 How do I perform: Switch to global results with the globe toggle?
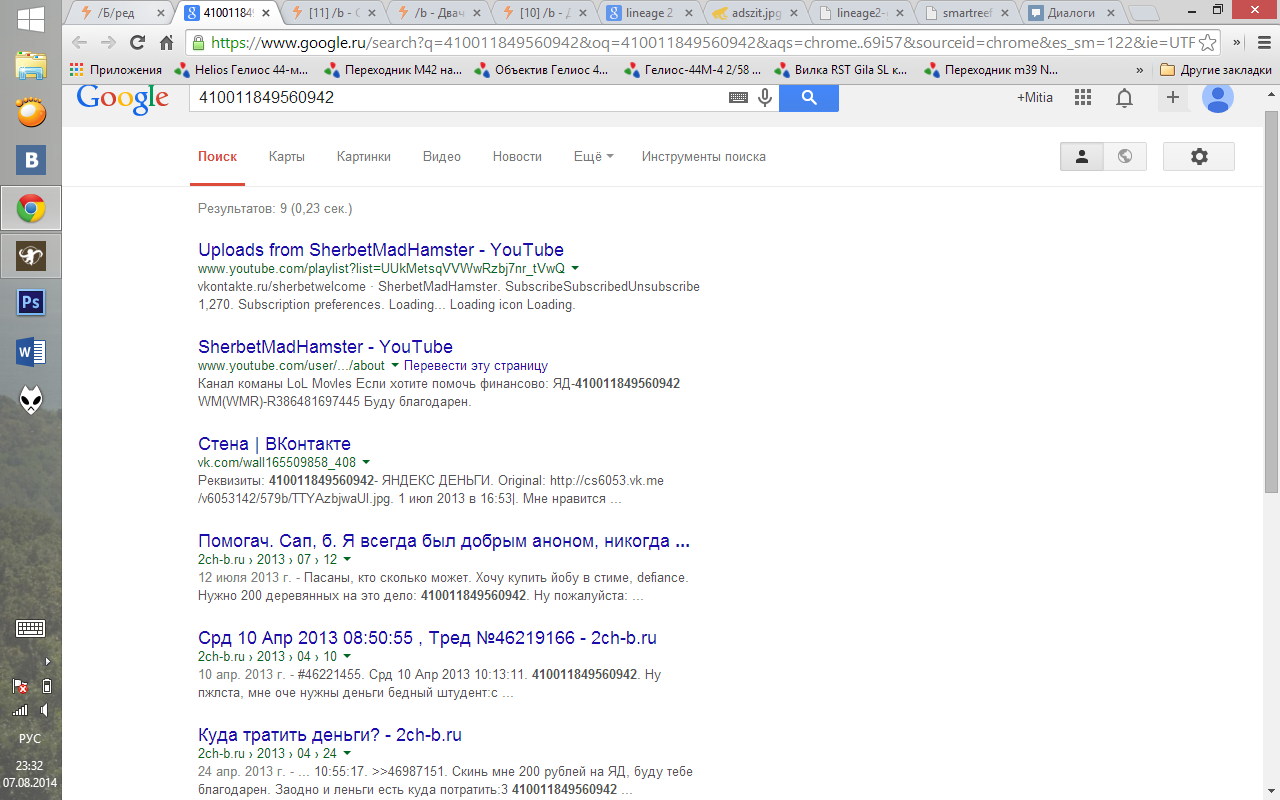click(x=1125, y=156)
